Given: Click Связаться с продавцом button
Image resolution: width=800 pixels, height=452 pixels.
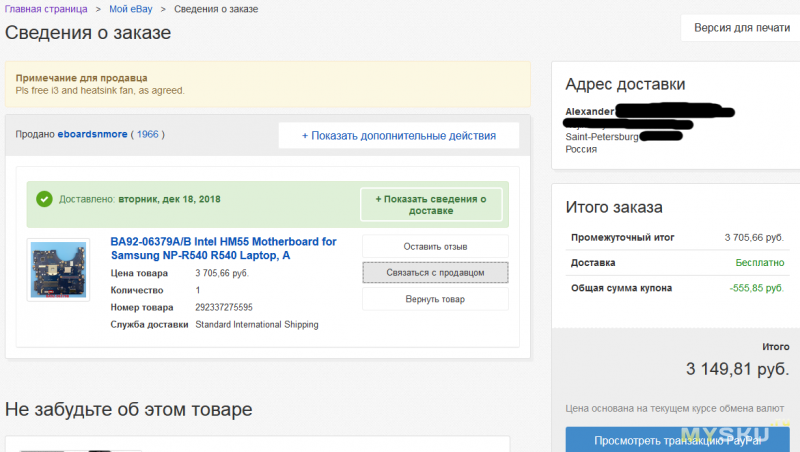Looking at the screenshot, I should [x=435, y=272].
